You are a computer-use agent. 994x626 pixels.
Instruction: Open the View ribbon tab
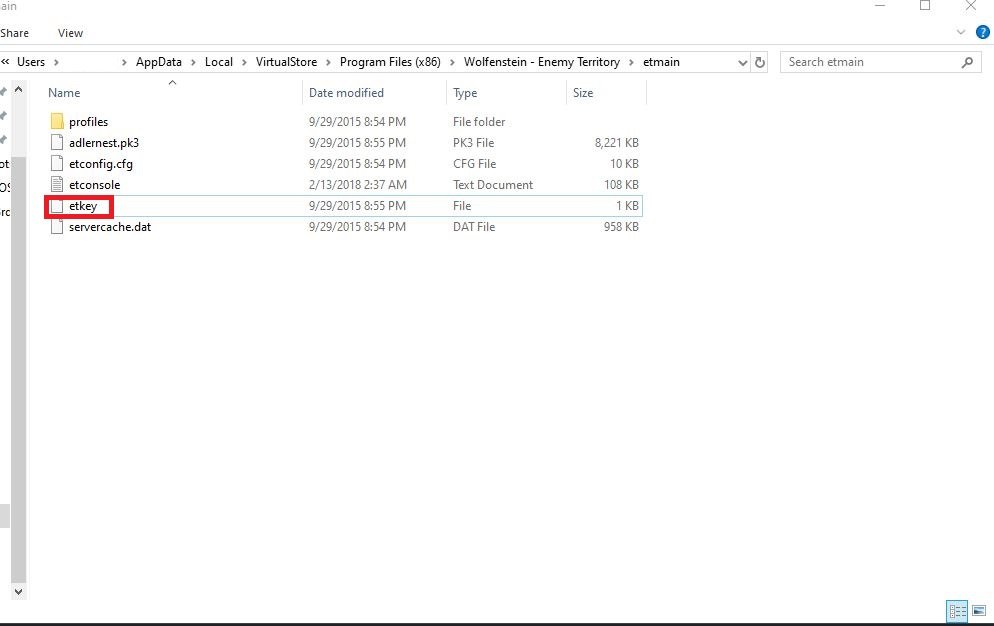[x=70, y=33]
